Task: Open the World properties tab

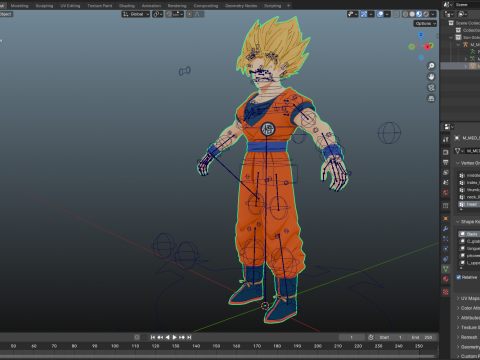Action: click(x=446, y=192)
